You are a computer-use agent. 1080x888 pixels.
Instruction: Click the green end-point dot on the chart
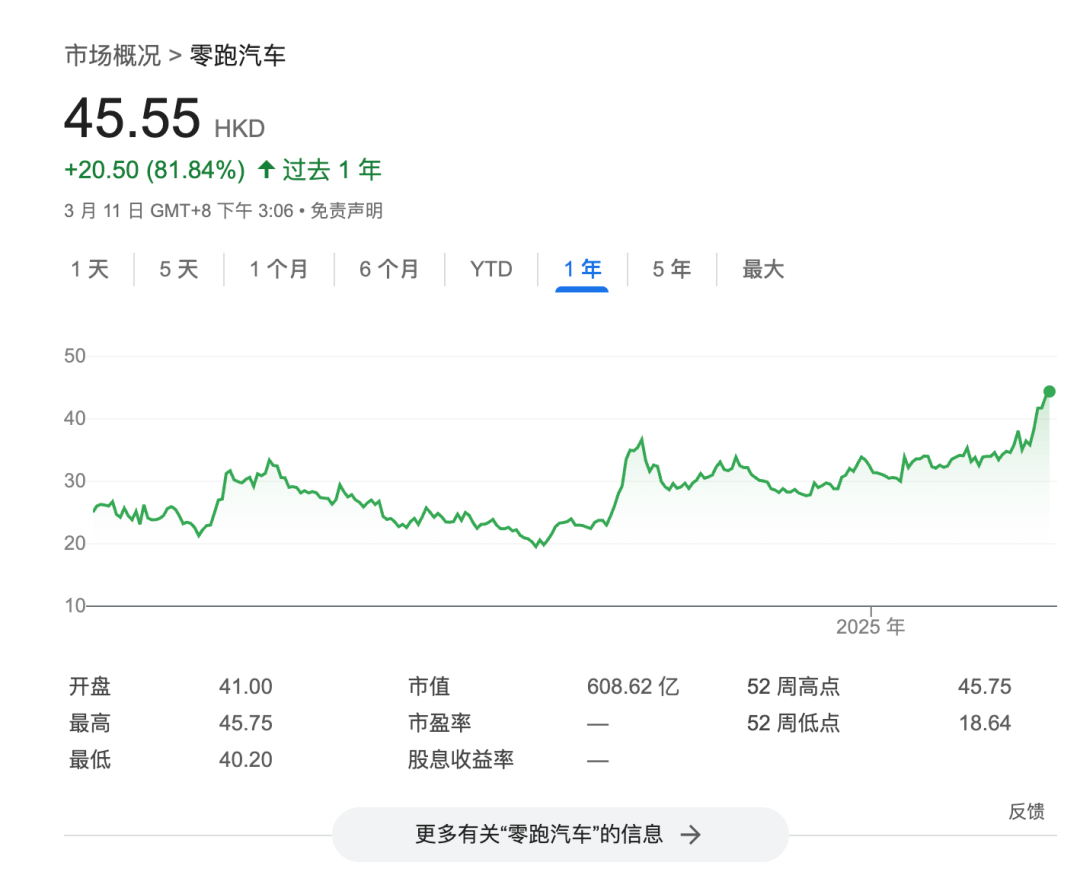click(1049, 391)
